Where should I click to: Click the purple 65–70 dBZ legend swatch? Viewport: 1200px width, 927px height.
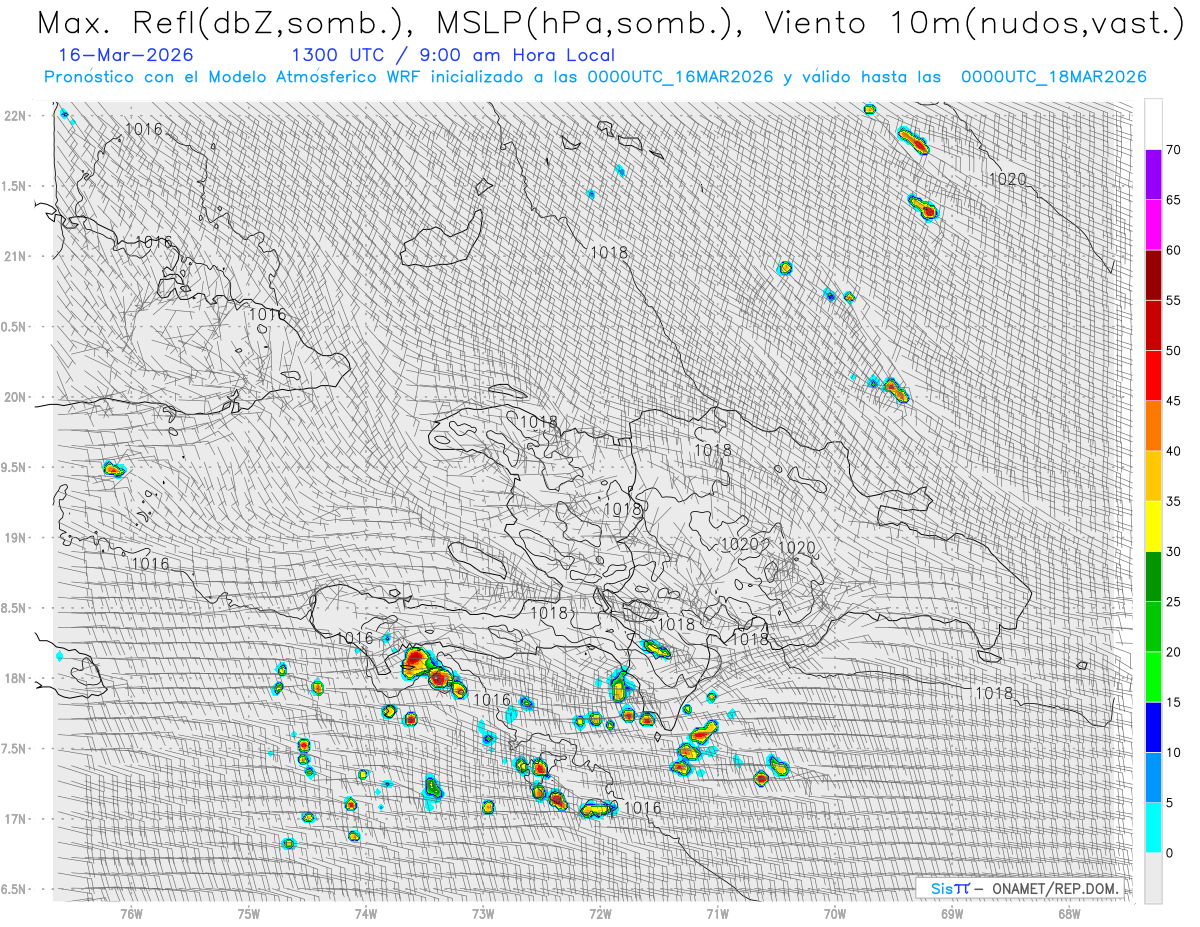coord(1153,175)
